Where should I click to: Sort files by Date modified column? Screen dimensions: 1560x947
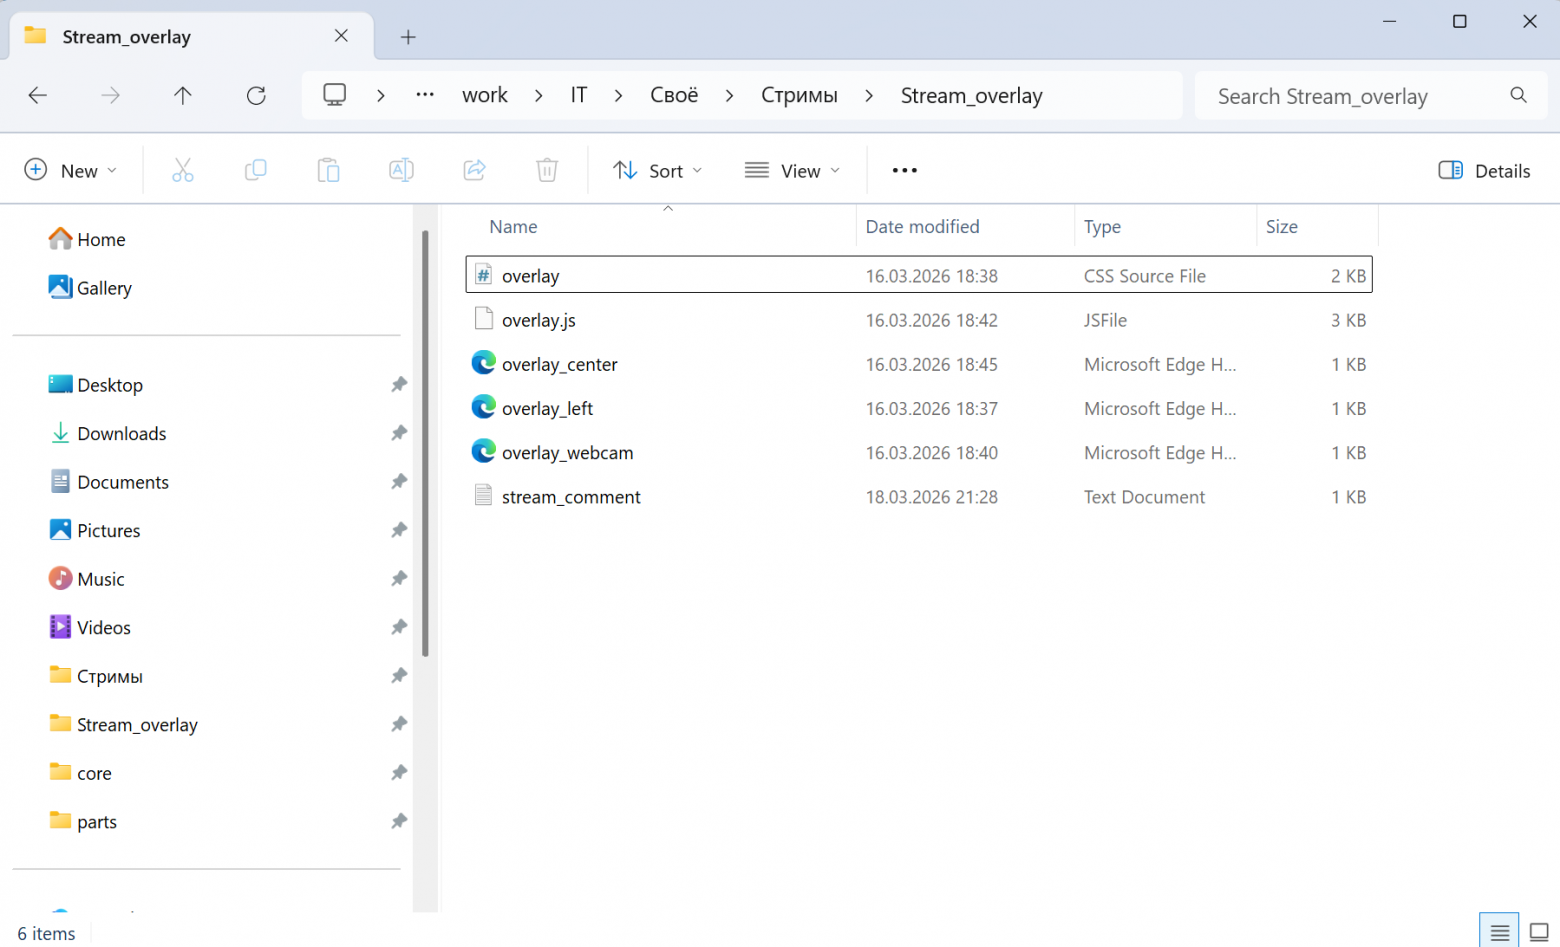click(x=922, y=227)
